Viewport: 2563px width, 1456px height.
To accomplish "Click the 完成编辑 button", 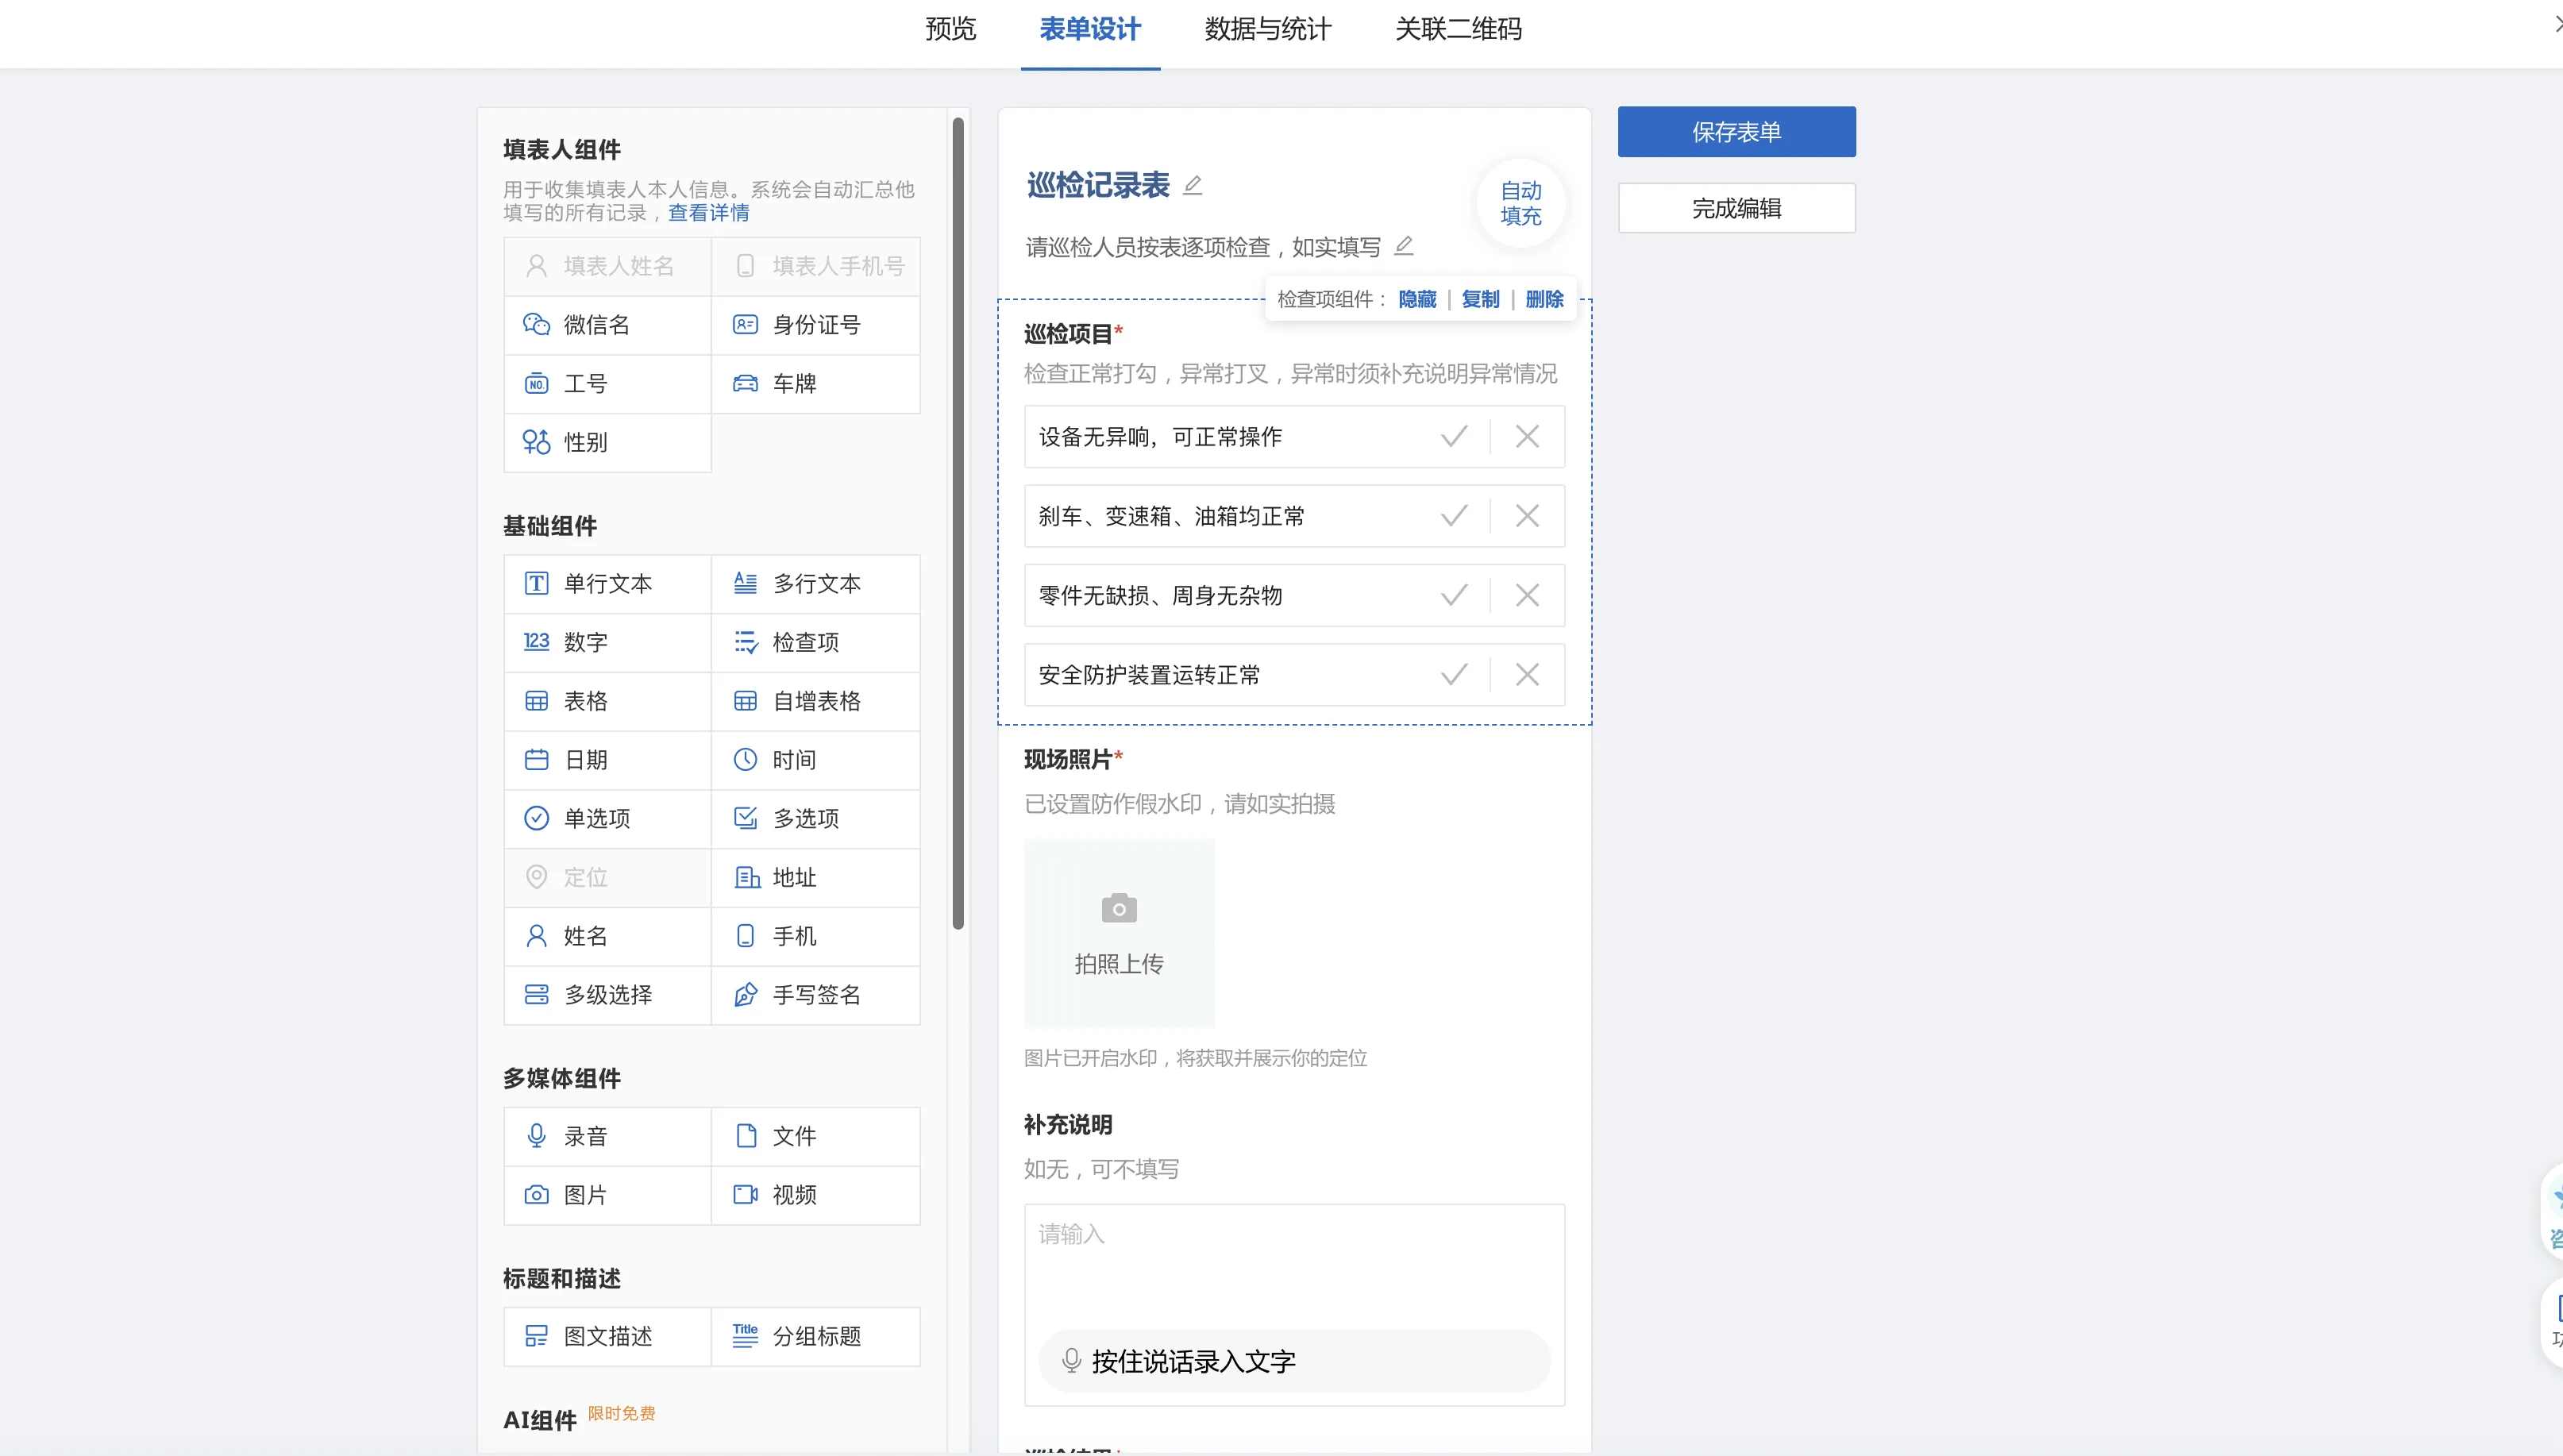I will point(1736,209).
